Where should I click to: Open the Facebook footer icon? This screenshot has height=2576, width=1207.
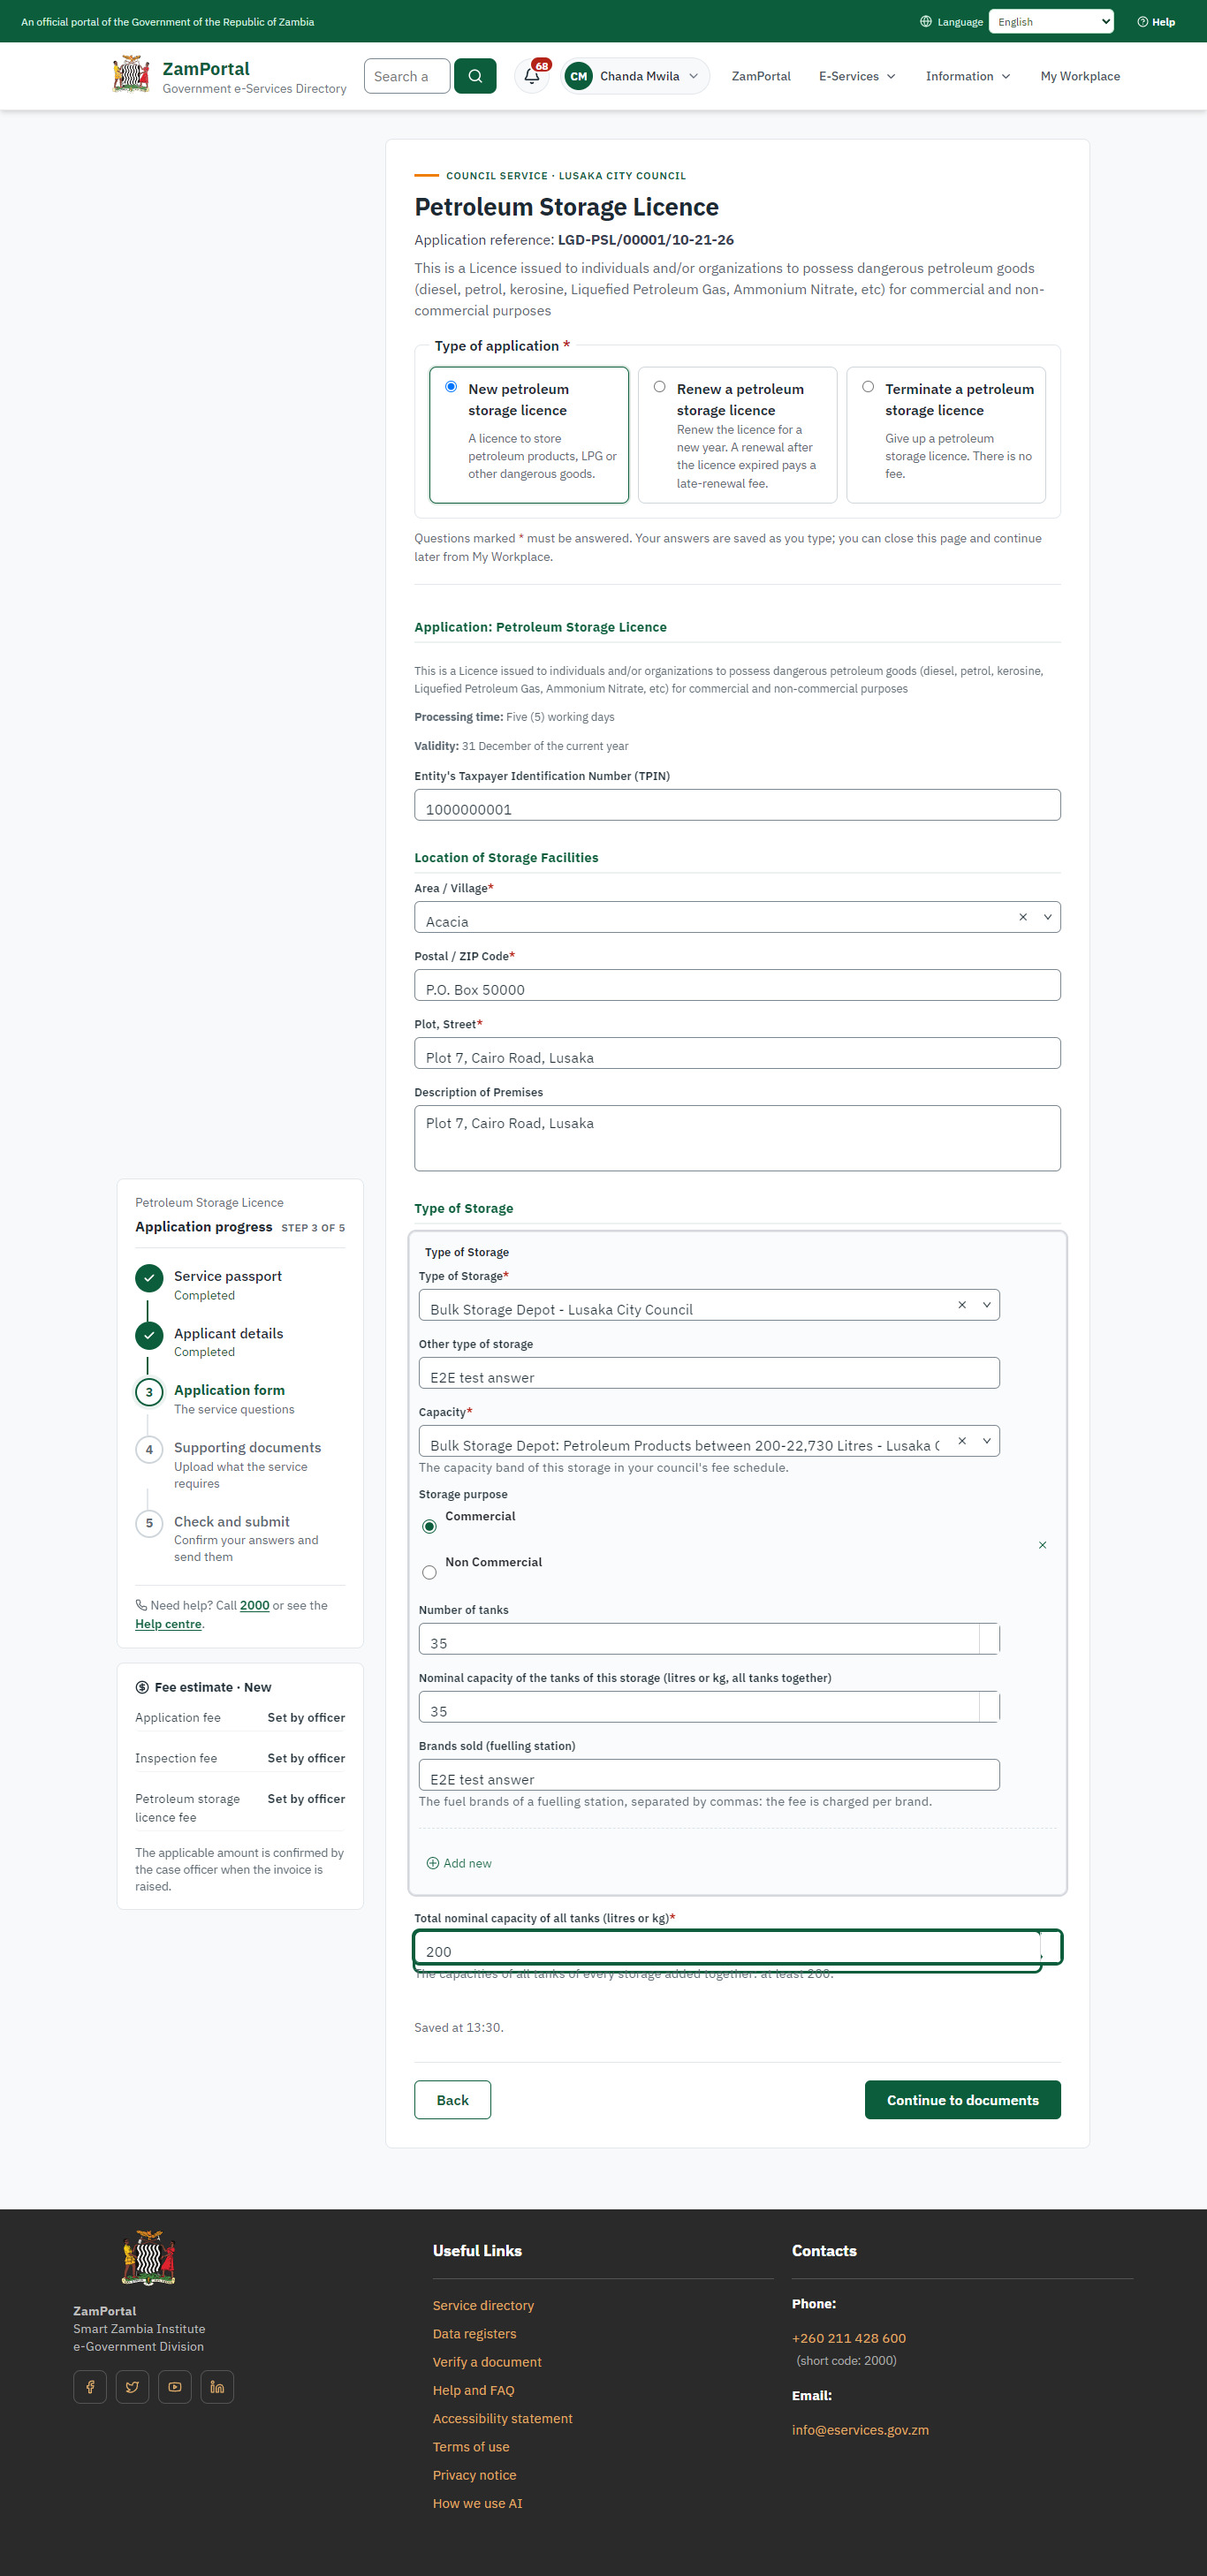(x=90, y=2387)
